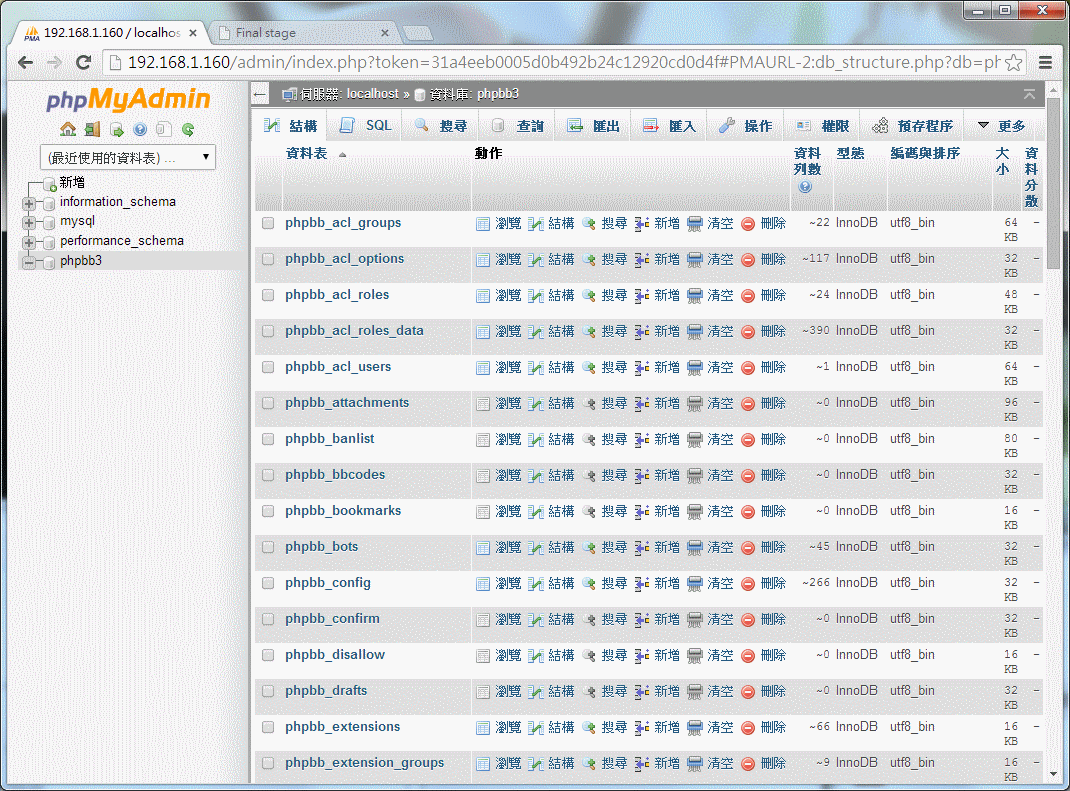Select the phpbb_acl_users row checkbox
Image resolution: width=1070 pixels, height=791 pixels.
268,367
